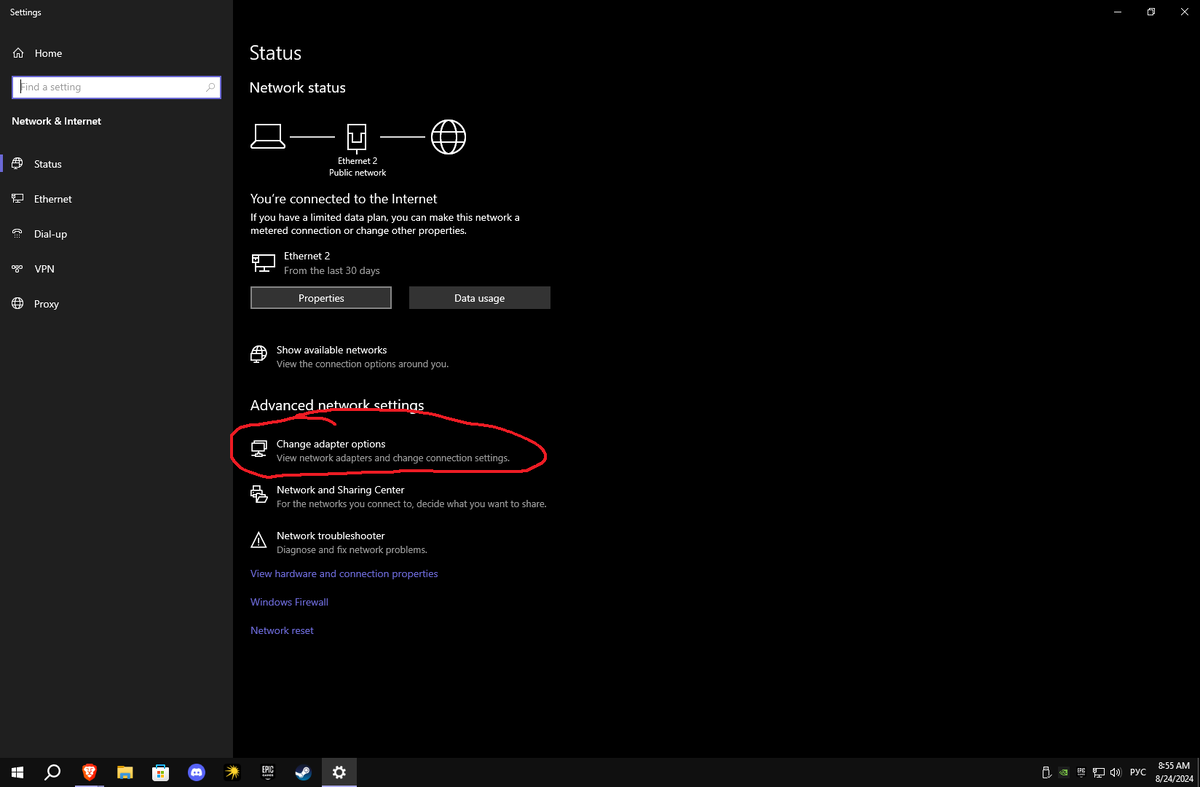Open taskbar Search
Image resolution: width=1200 pixels, height=787 pixels.
pos(53,772)
